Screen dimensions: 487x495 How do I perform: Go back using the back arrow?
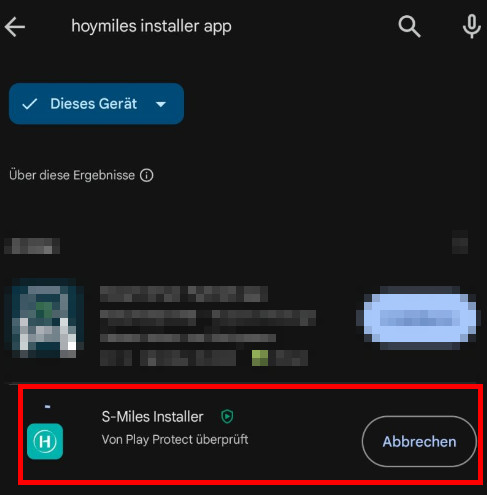15,26
